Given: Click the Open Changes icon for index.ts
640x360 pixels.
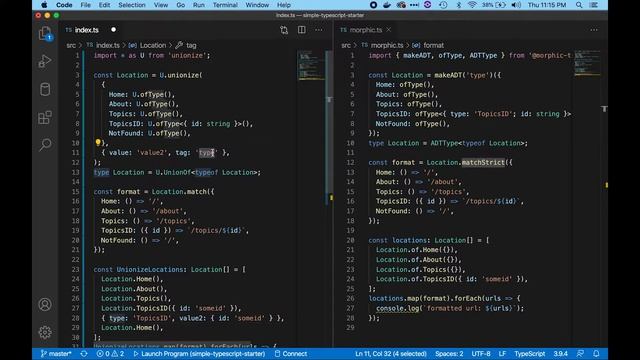Looking at the screenshot, I should pyautogui.click(x=284, y=30).
